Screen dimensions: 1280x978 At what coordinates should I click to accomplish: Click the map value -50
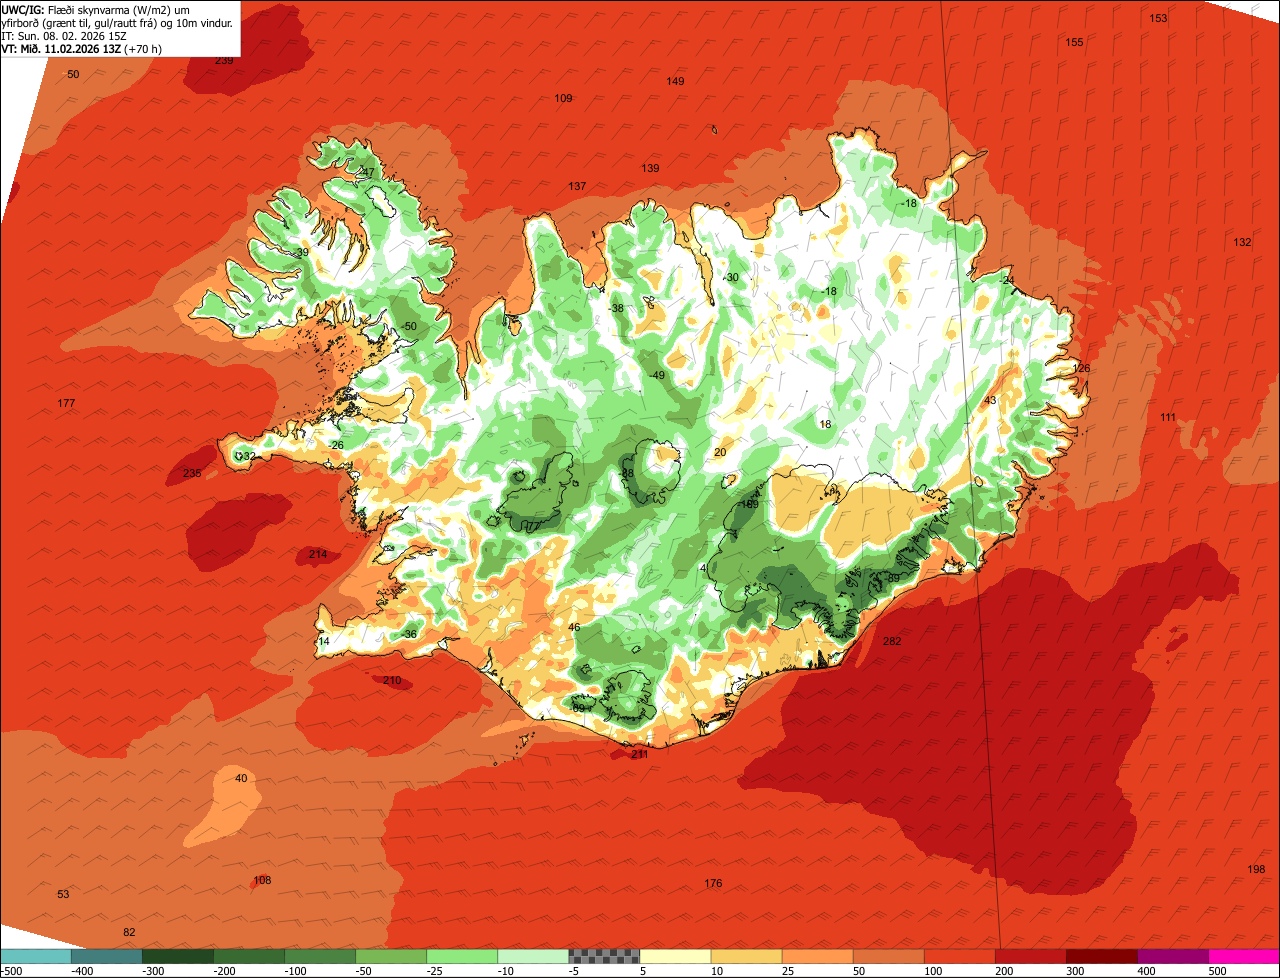pyautogui.click(x=407, y=327)
